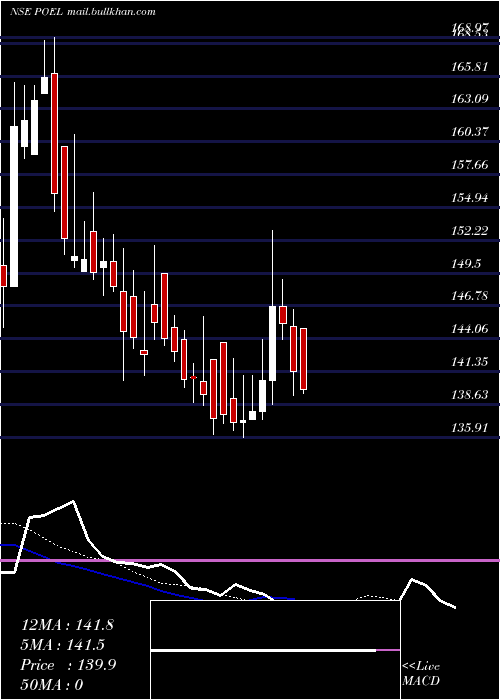The height and width of the screenshot is (700, 500).
Task: Click the '12MA : 141.8' readout
Action: tap(67, 625)
